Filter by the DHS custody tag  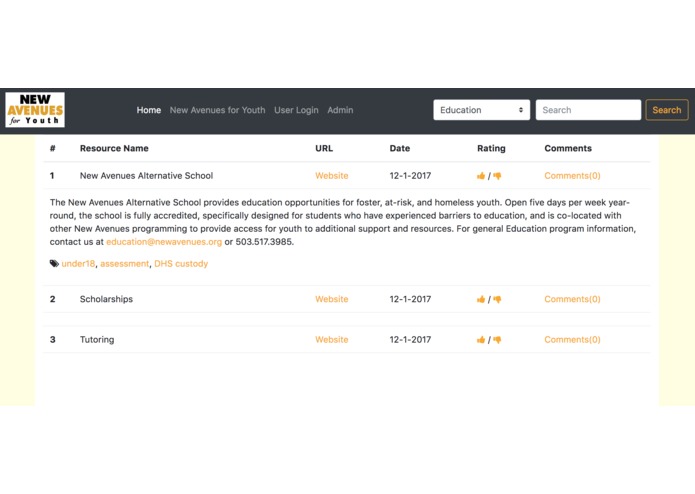(181, 264)
